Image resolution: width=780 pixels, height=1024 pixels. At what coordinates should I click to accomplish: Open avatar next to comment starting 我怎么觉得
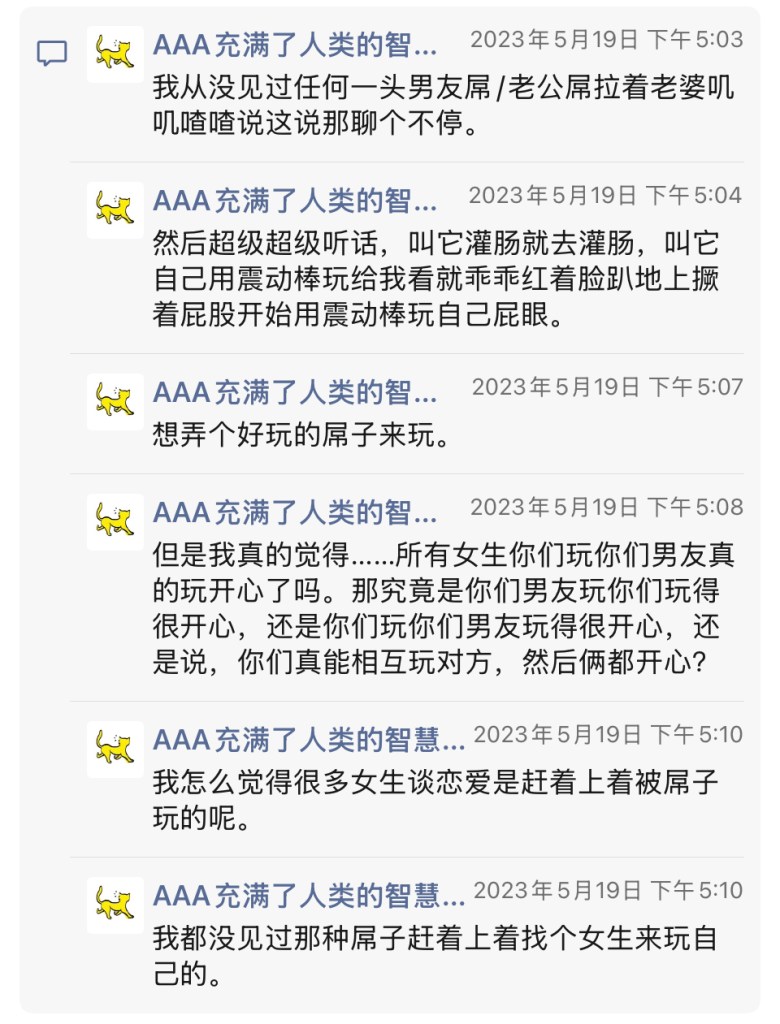click(115, 749)
